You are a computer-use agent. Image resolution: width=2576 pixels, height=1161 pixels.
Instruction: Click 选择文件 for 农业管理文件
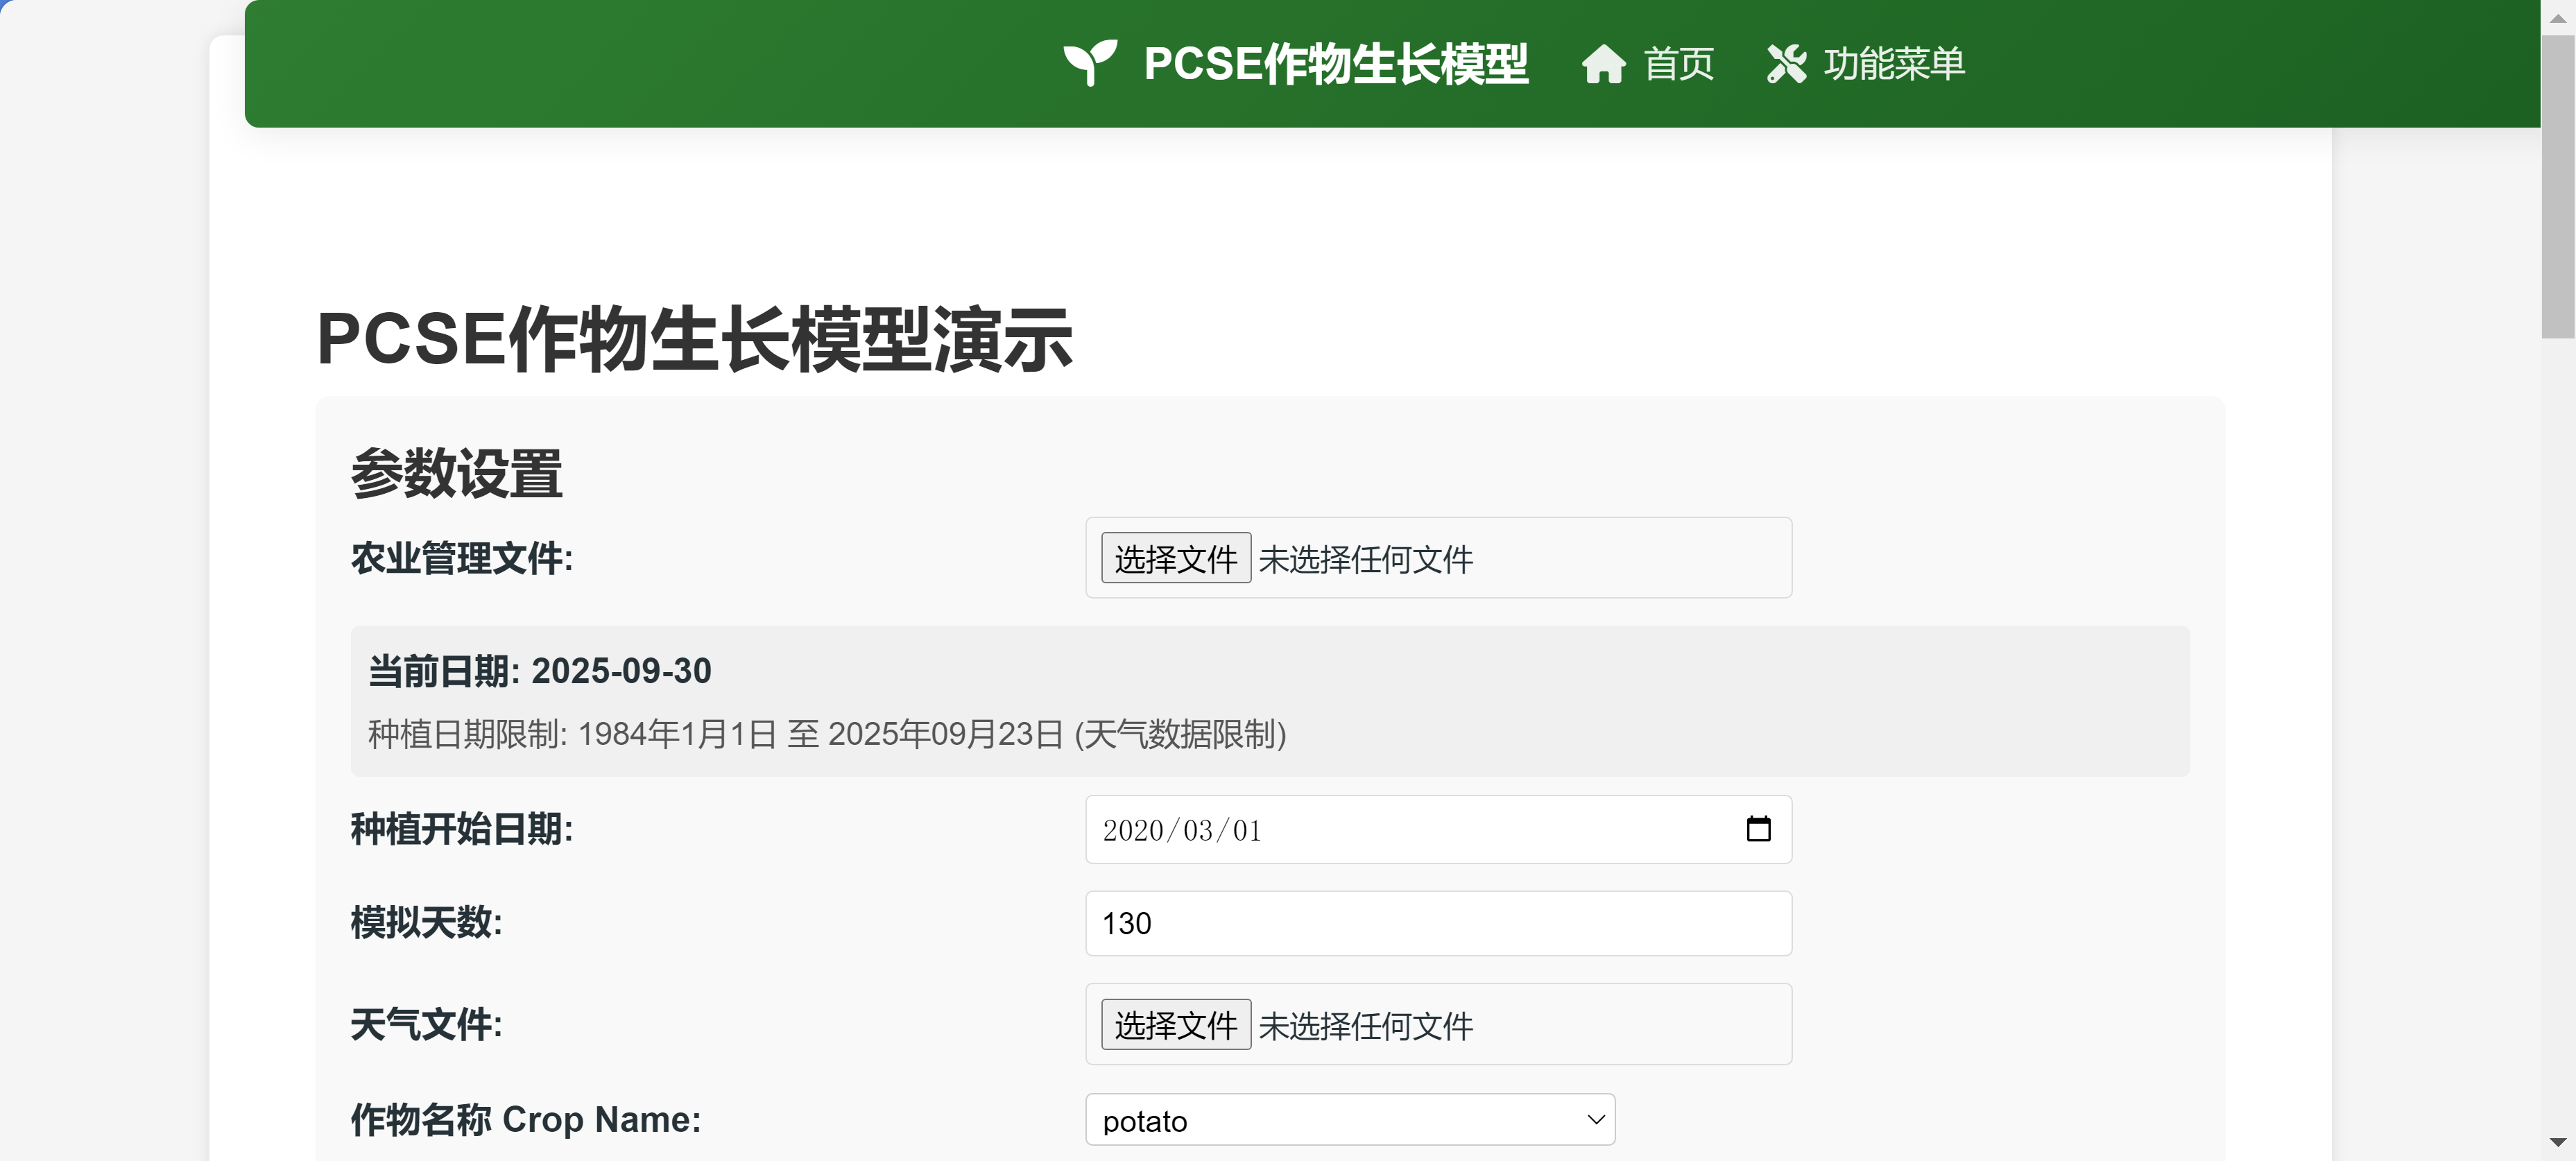coord(1175,558)
